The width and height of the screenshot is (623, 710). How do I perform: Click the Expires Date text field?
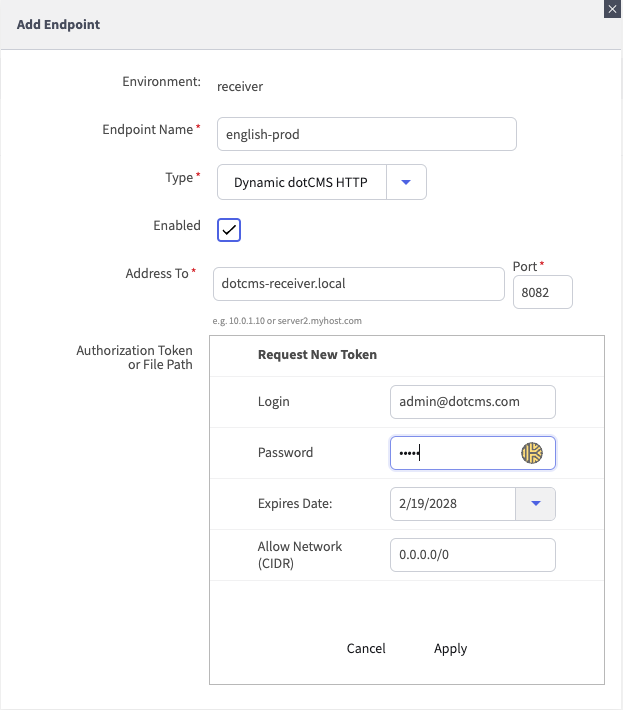452,504
